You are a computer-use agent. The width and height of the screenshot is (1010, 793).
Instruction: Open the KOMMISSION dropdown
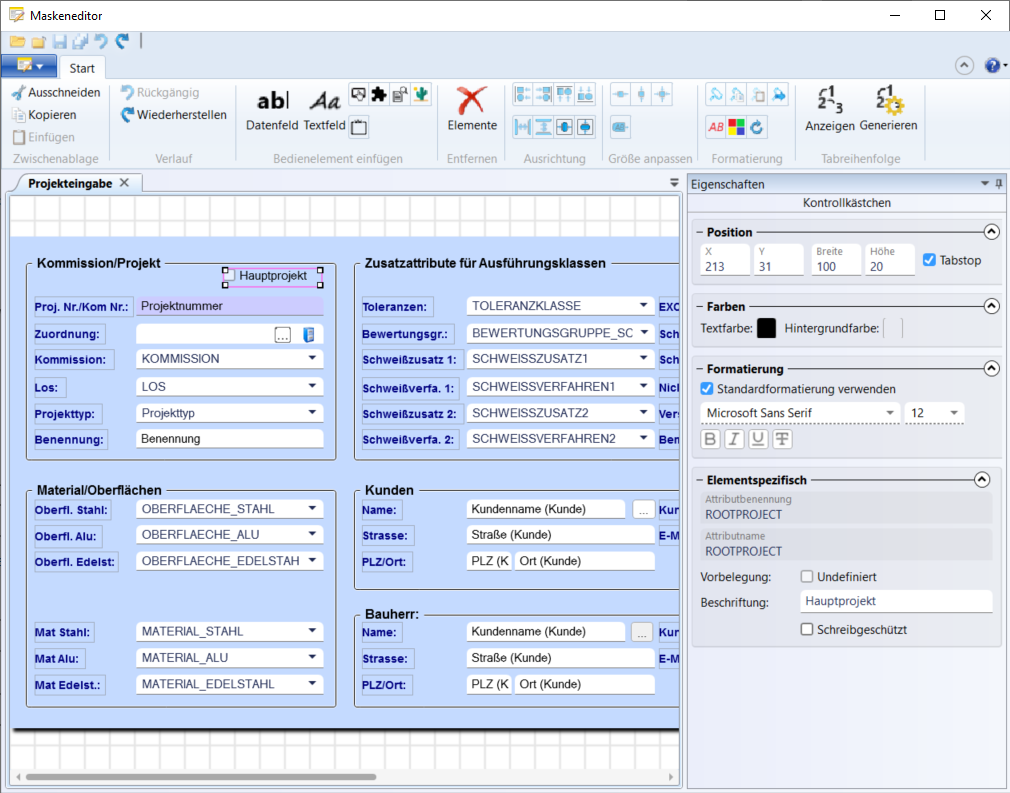[312, 358]
